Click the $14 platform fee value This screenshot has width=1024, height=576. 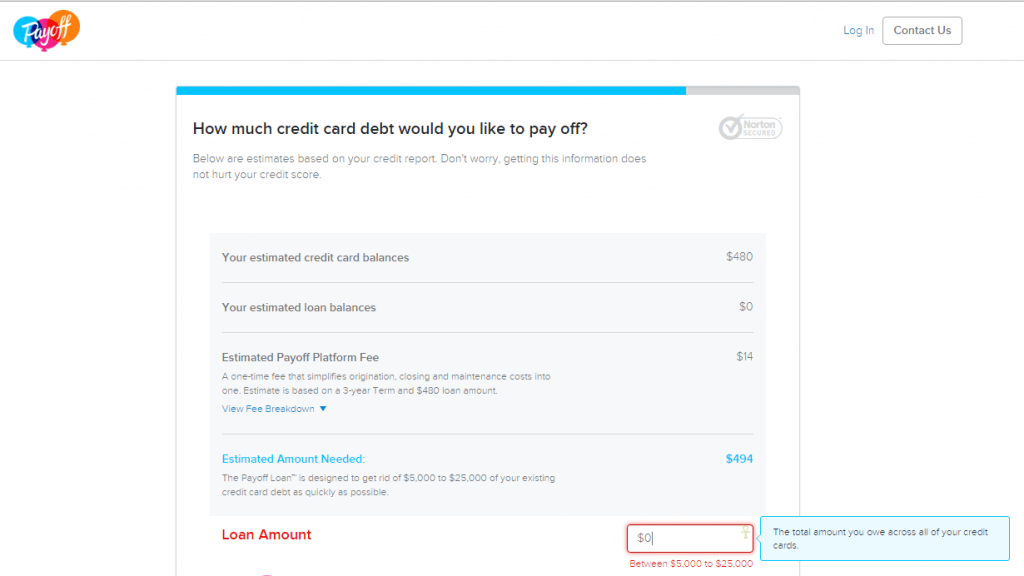coord(744,357)
